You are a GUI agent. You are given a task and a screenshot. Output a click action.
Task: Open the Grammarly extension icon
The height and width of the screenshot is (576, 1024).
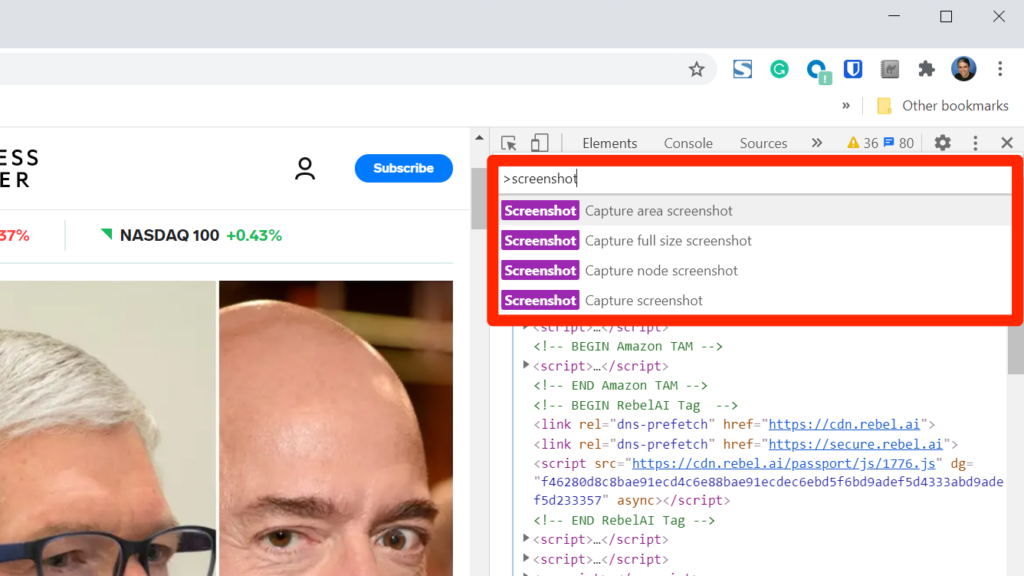[x=779, y=69]
